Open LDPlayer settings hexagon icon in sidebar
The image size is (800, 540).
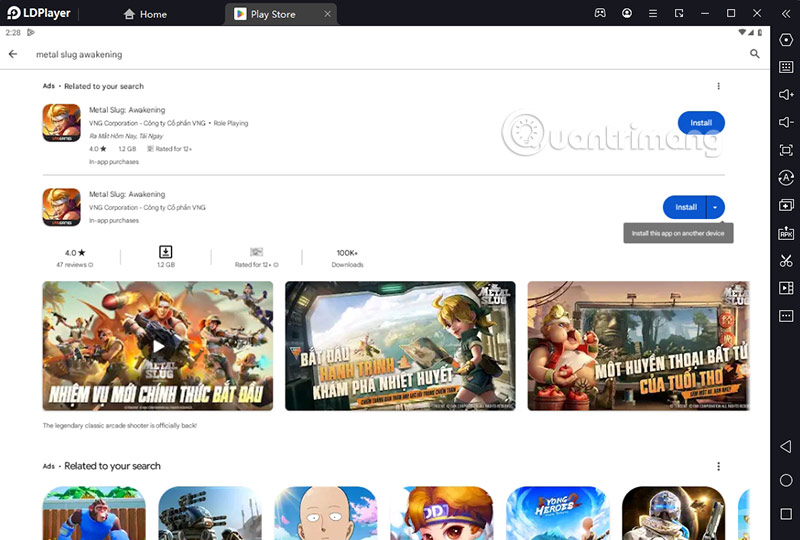[x=786, y=40]
